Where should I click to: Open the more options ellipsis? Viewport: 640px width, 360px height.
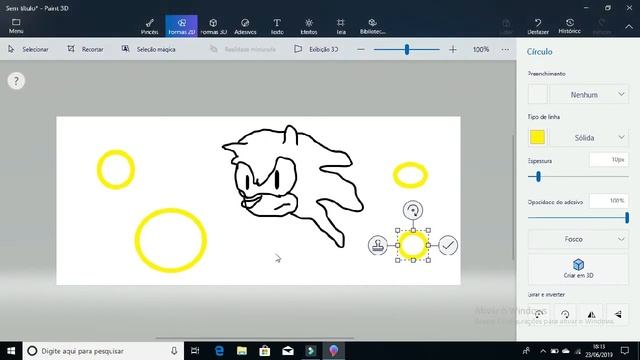[505, 49]
